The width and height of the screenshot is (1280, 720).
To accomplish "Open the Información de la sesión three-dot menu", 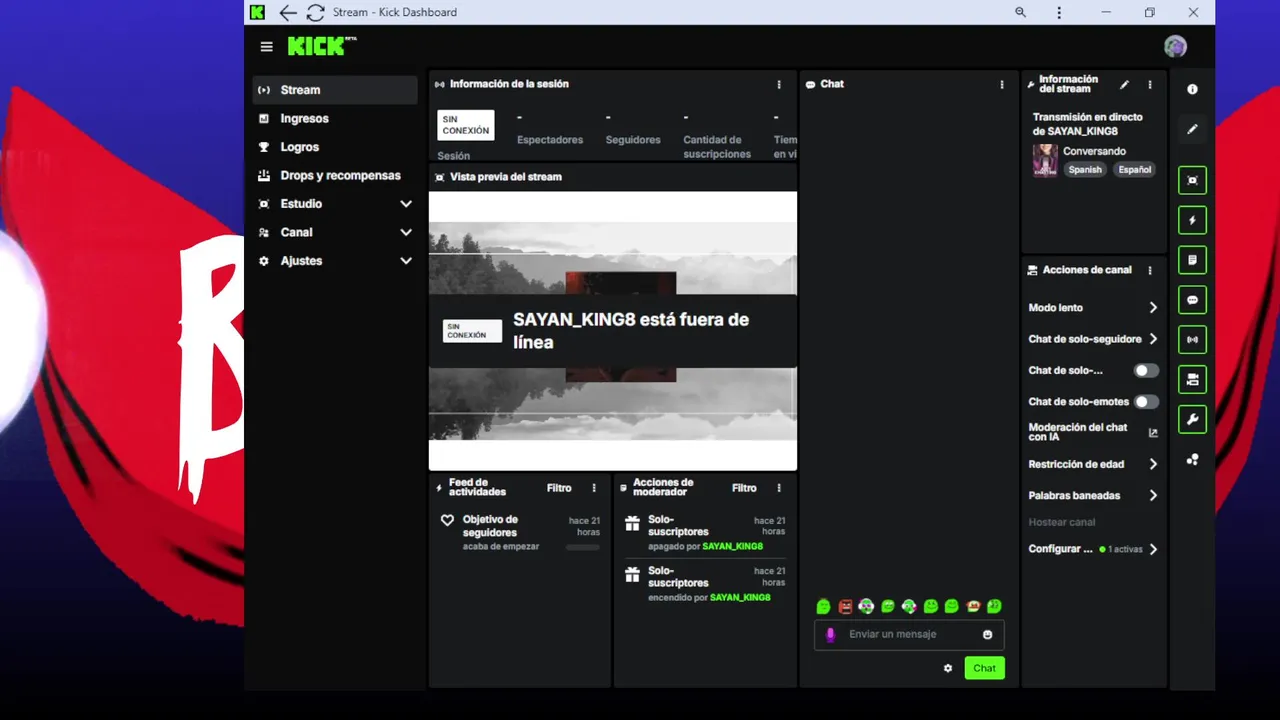I will 779,84.
